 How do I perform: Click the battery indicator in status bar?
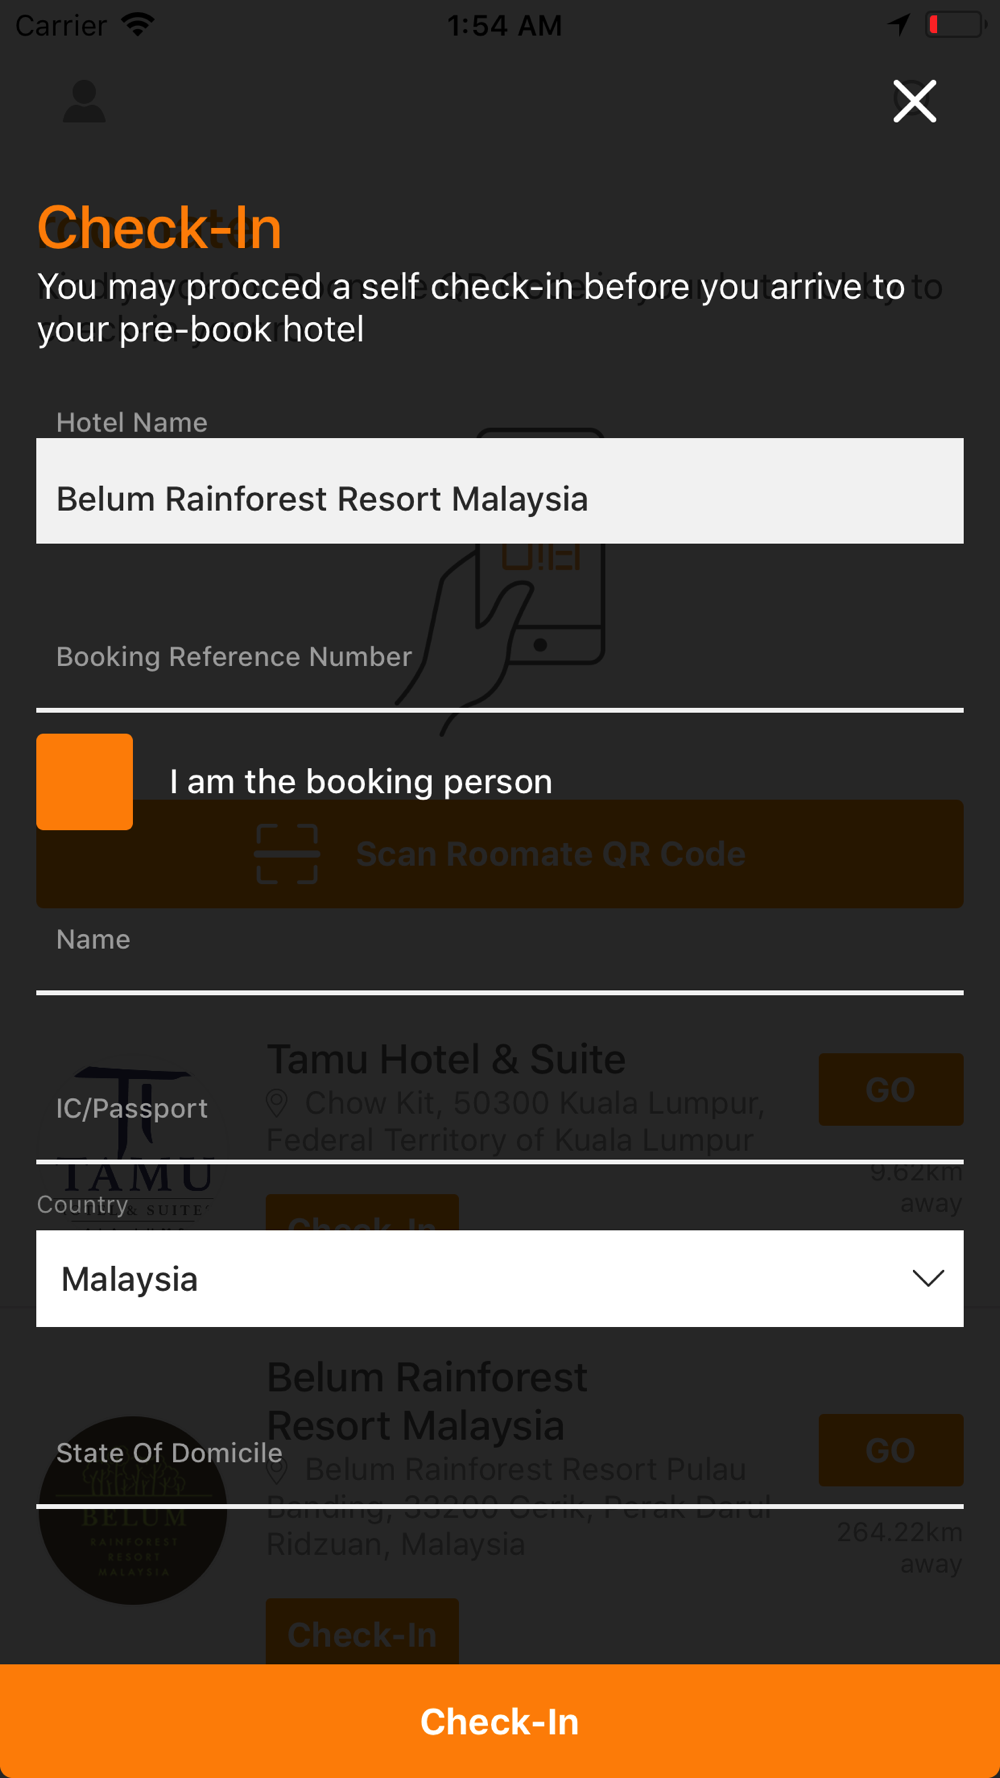(x=956, y=24)
